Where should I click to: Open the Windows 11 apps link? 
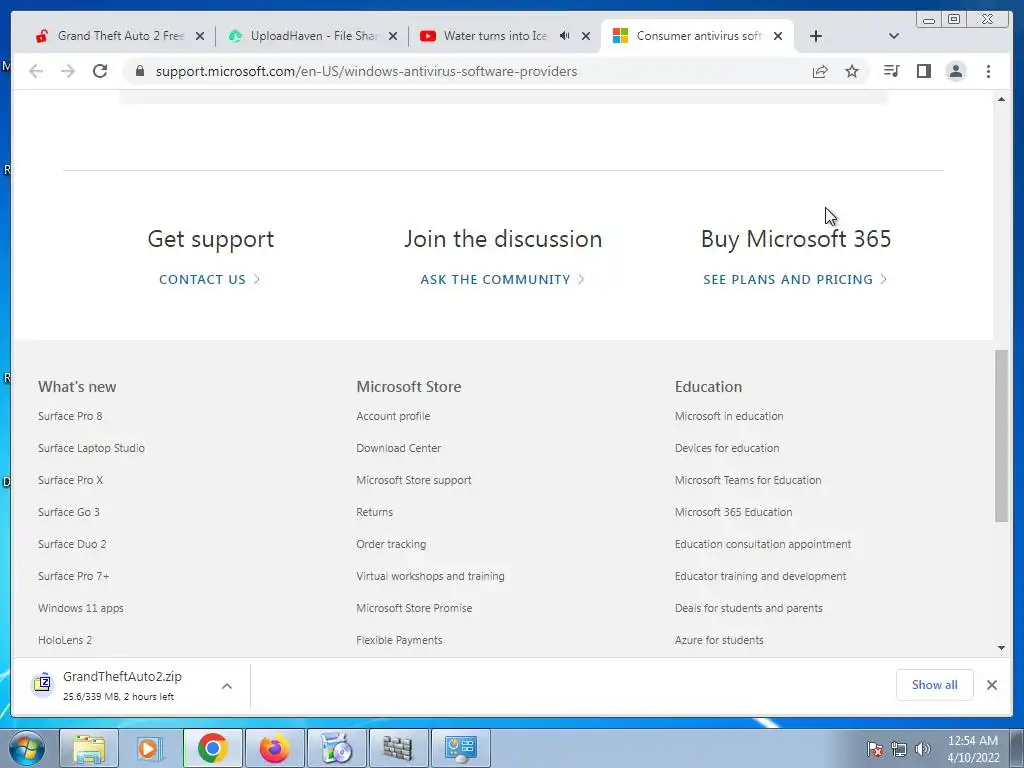tap(80, 608)
